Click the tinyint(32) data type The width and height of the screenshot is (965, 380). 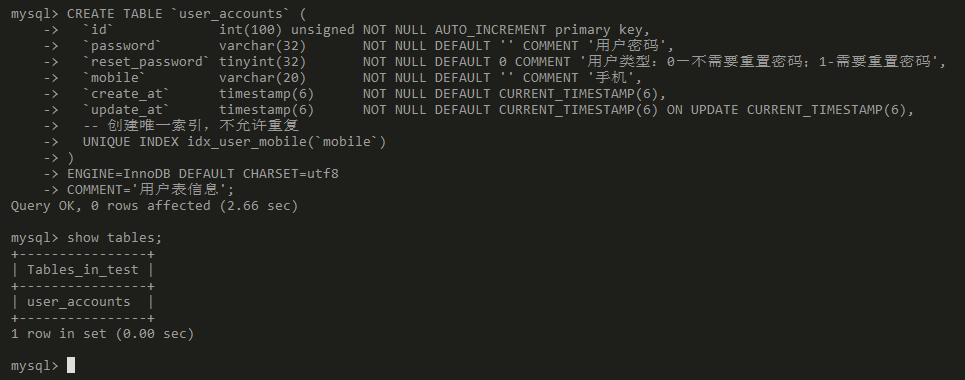point(263,62)
